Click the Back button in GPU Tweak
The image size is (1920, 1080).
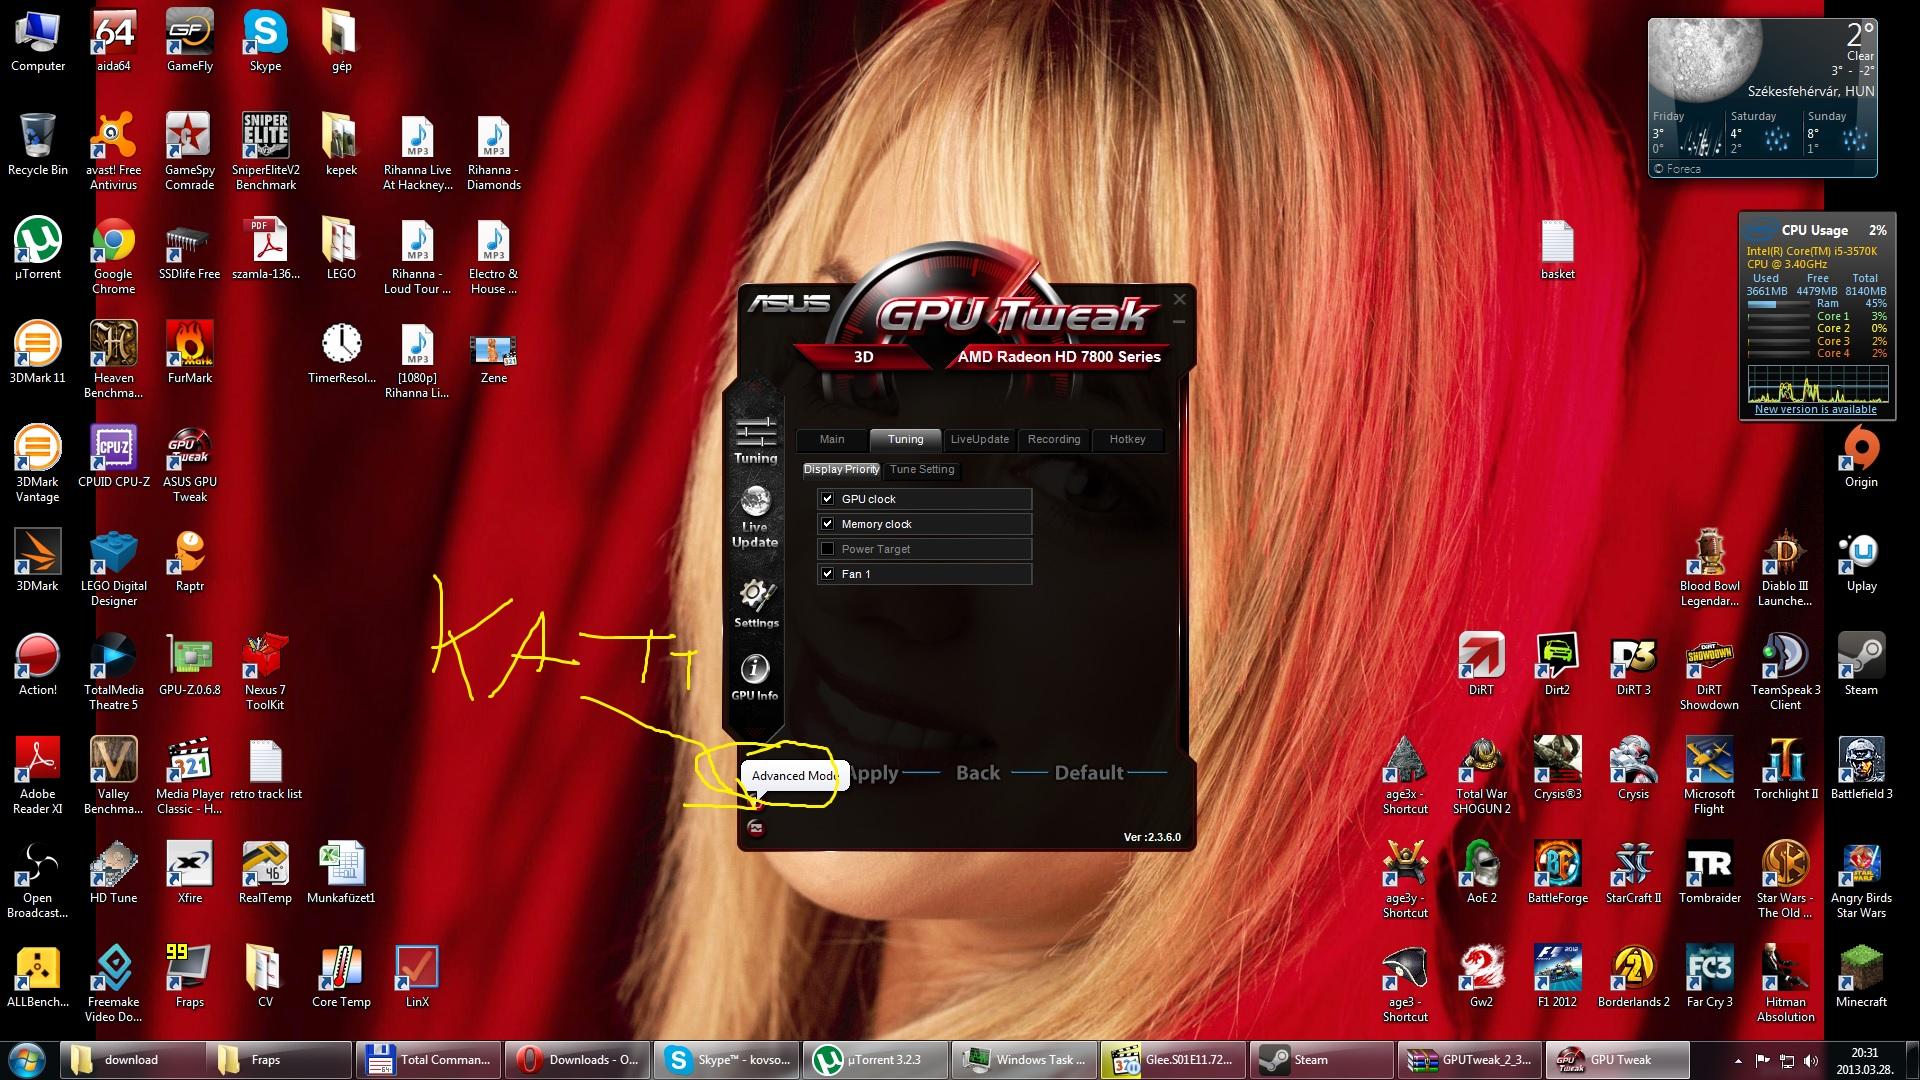pos(978,773)
